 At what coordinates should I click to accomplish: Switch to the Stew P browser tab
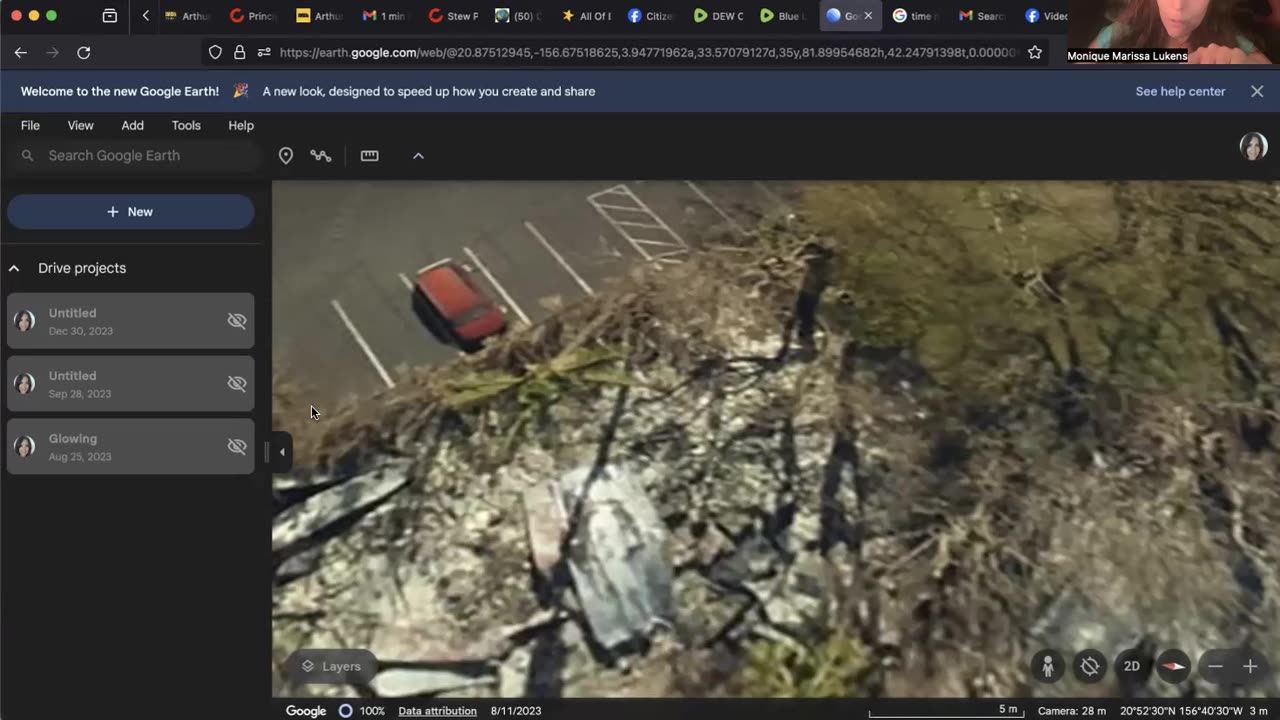453,16
